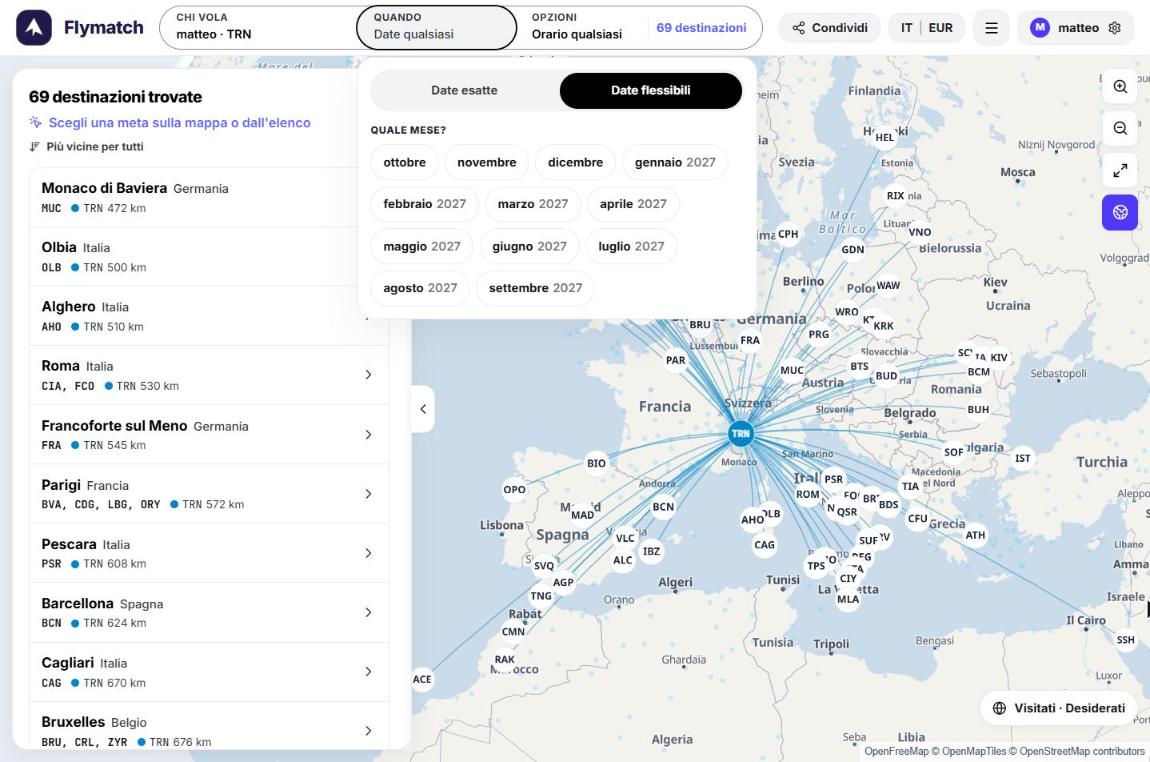1150x762 pixels.
Task: Select the SSH airport marker on map
Action: (x=1125, y=640)
